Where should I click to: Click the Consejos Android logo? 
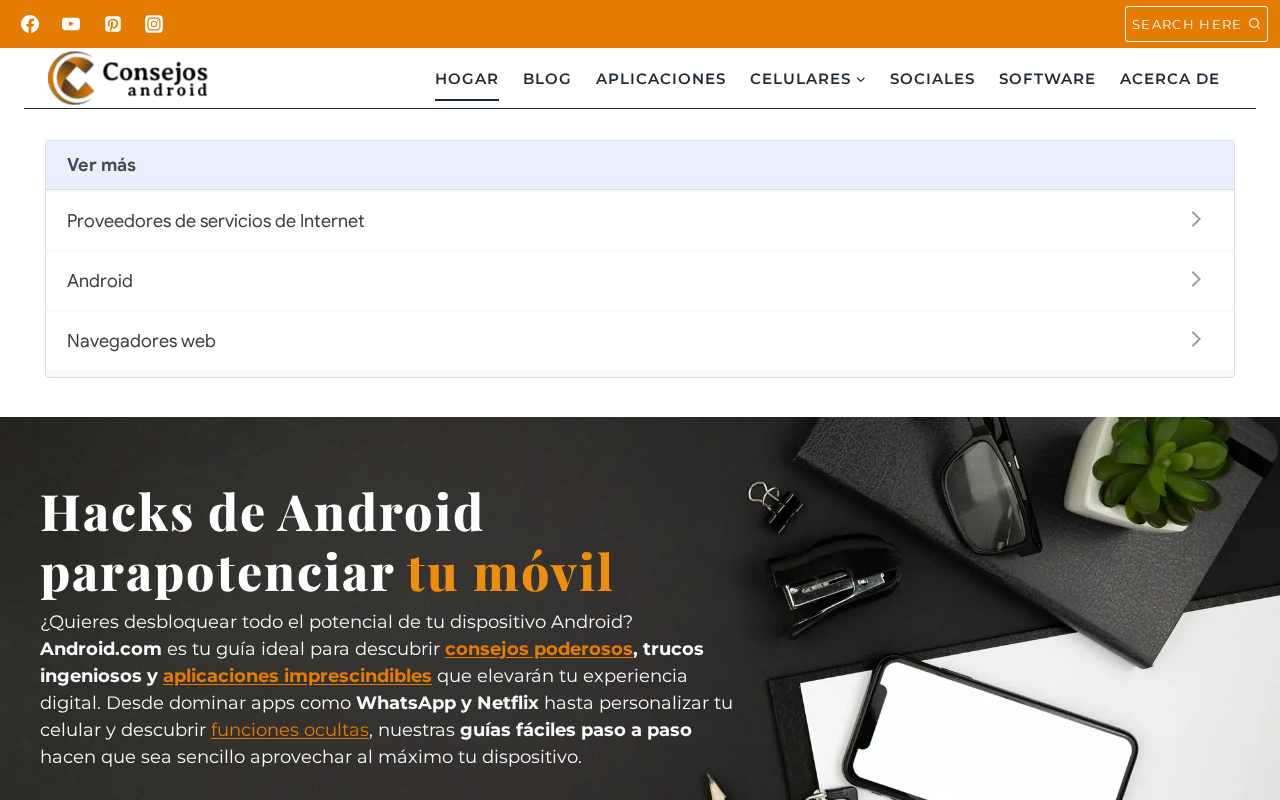coord(128,78)
